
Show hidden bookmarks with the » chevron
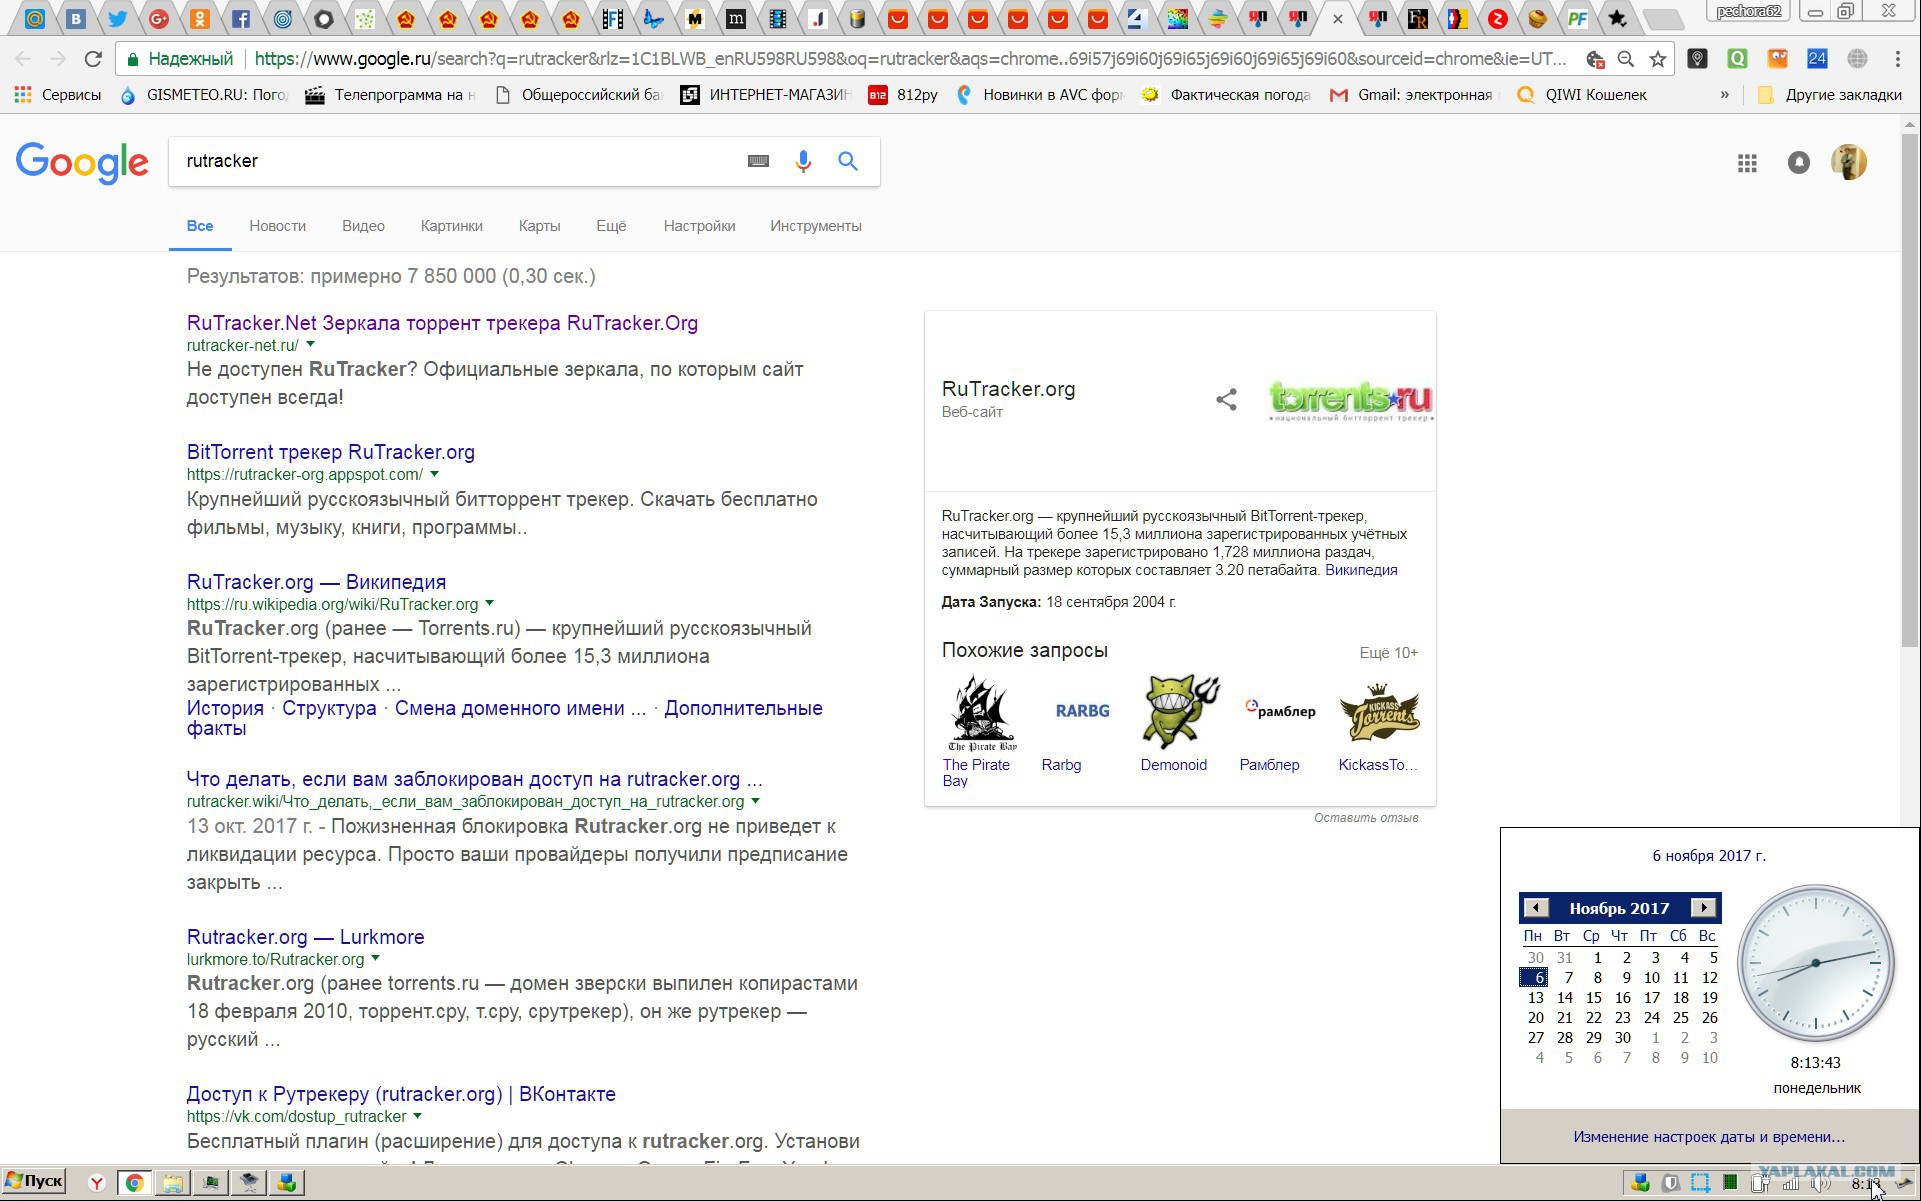tap(1724, 95)
